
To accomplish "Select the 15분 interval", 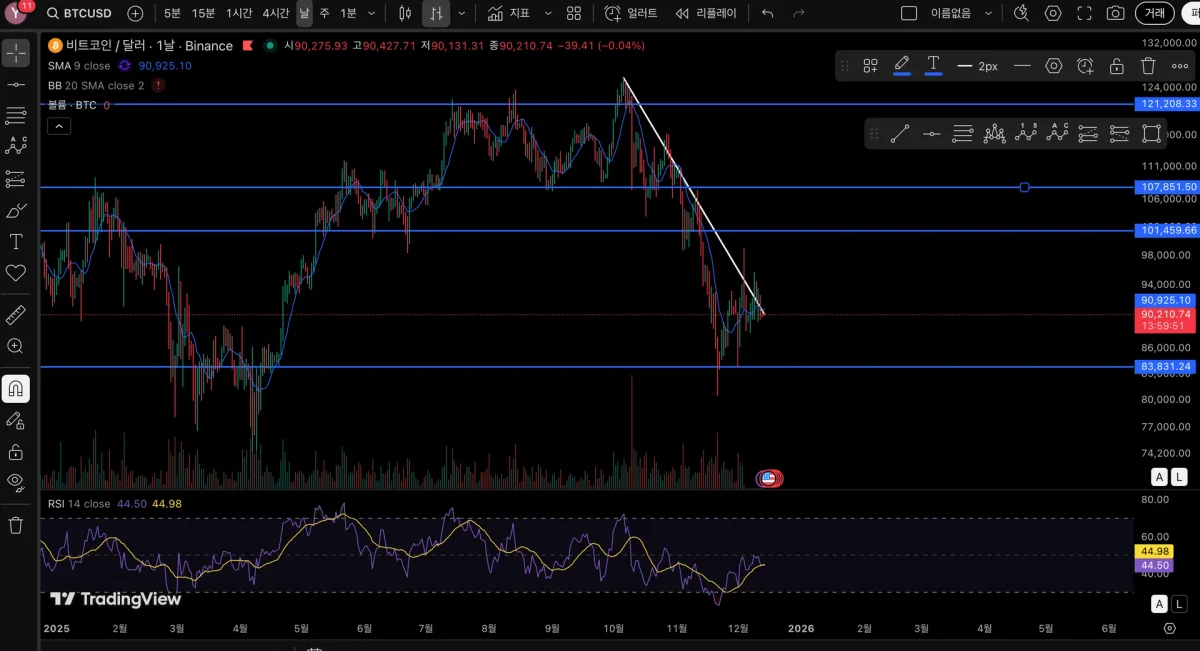I will pos(203,13).
